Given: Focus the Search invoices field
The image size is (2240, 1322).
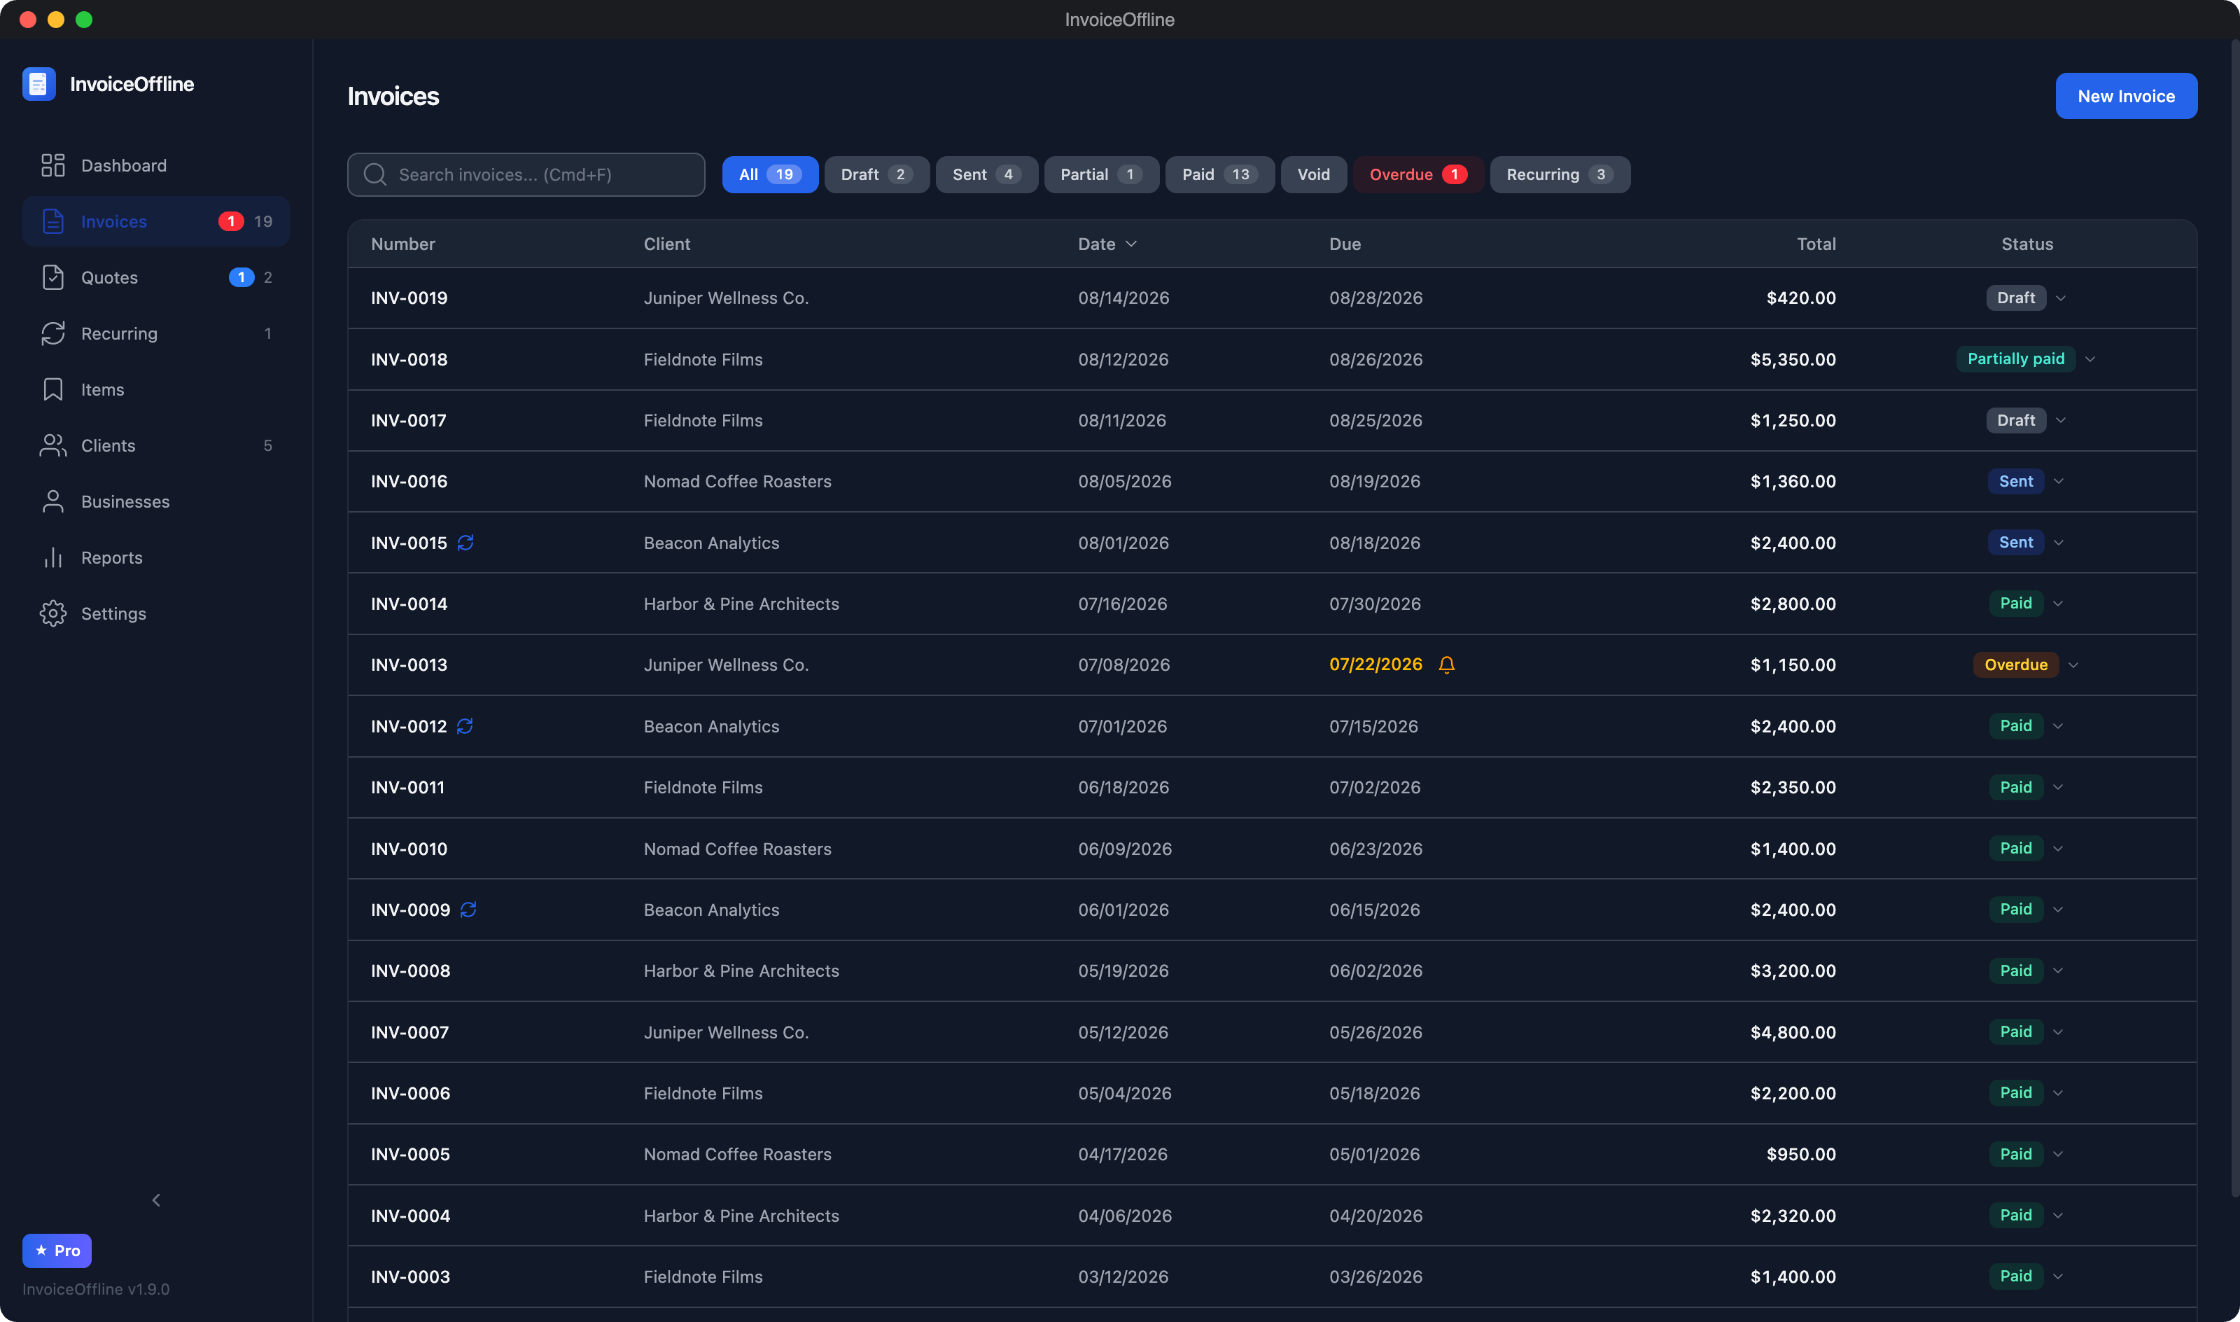Looking at the screenshot, I should pos(526,174).
